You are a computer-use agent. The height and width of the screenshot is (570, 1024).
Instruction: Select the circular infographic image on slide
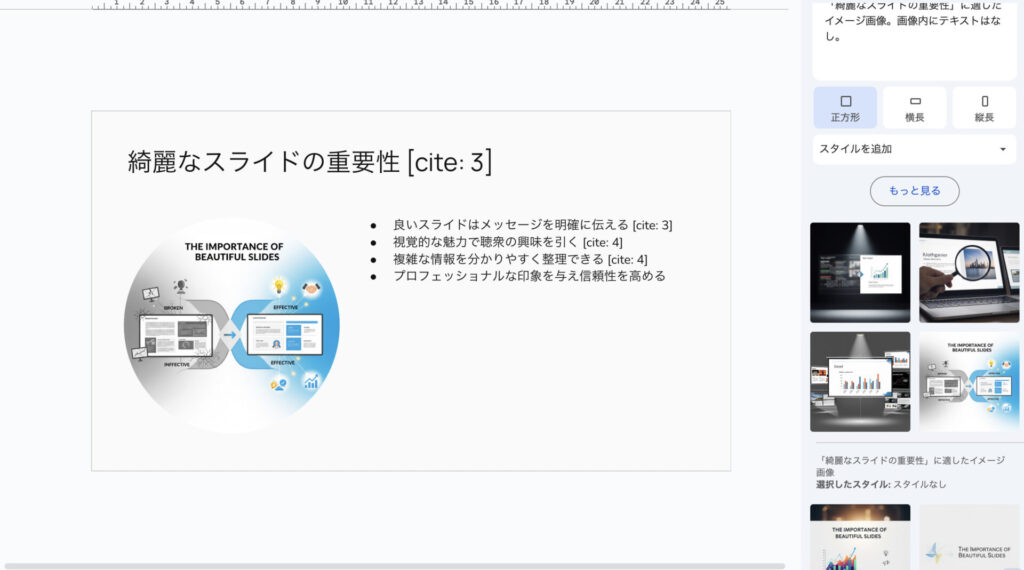(x=232, y=325)
